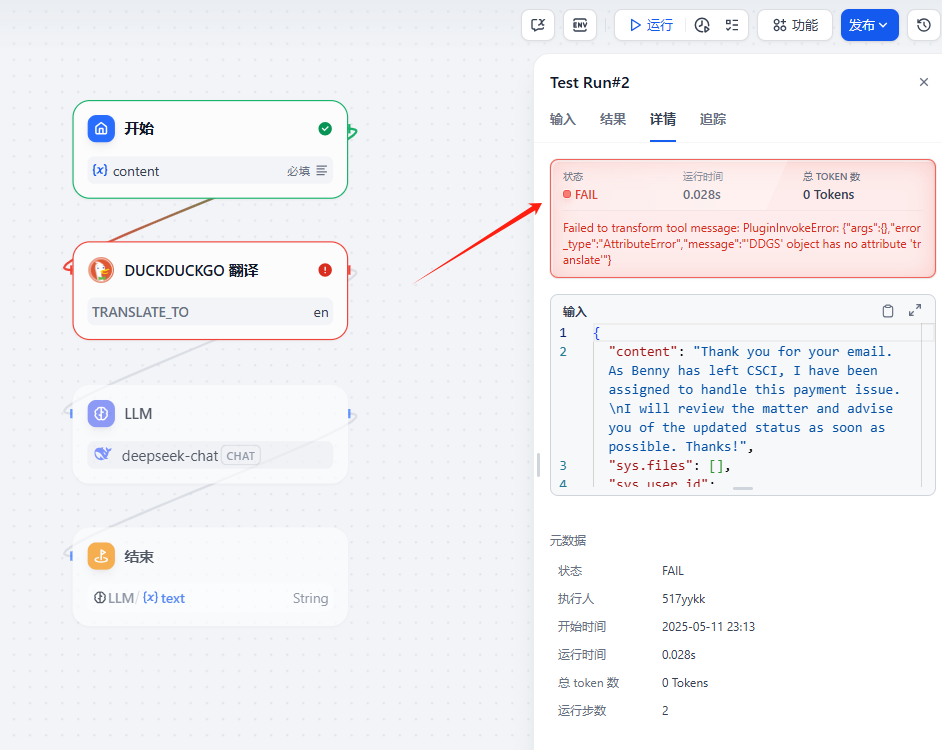Open the checklist icon beside run history
The image size is (942, 750).
pos(732,25)
